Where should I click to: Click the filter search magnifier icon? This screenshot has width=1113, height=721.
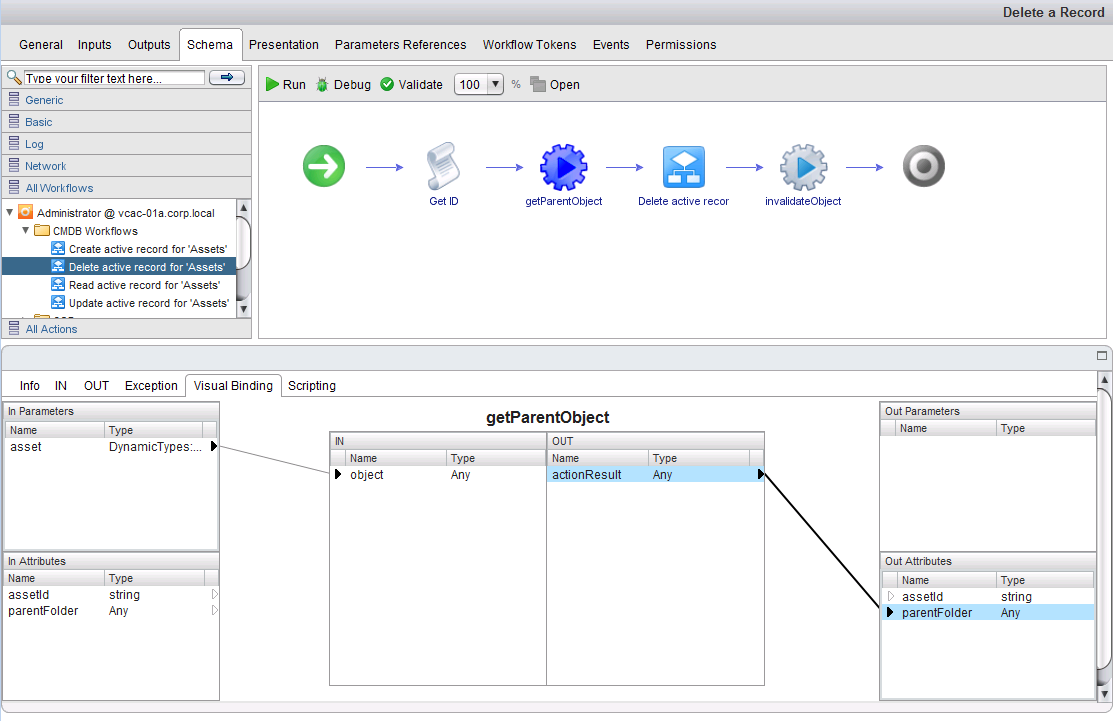point(13,77)
